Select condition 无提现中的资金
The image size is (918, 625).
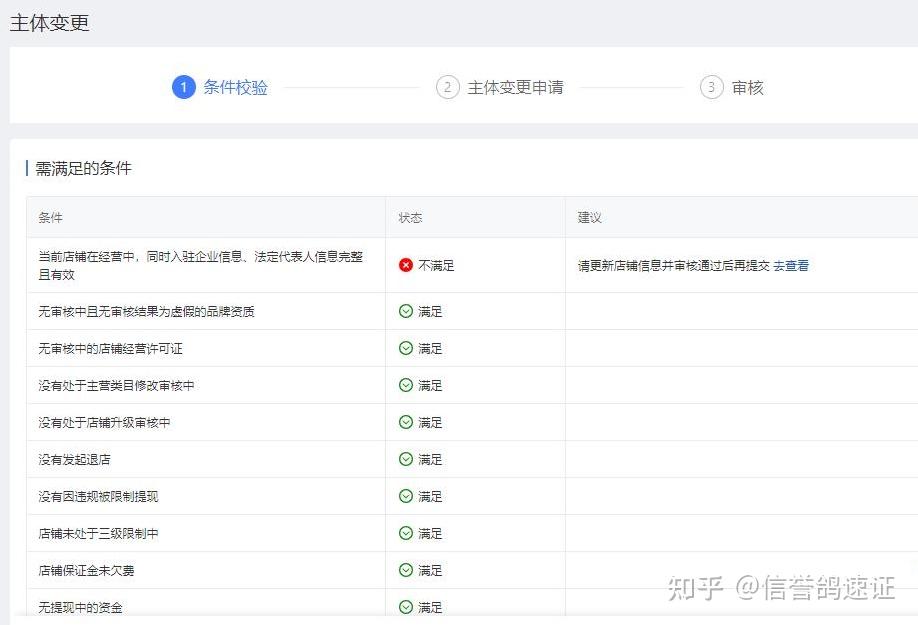coord(80,607)
